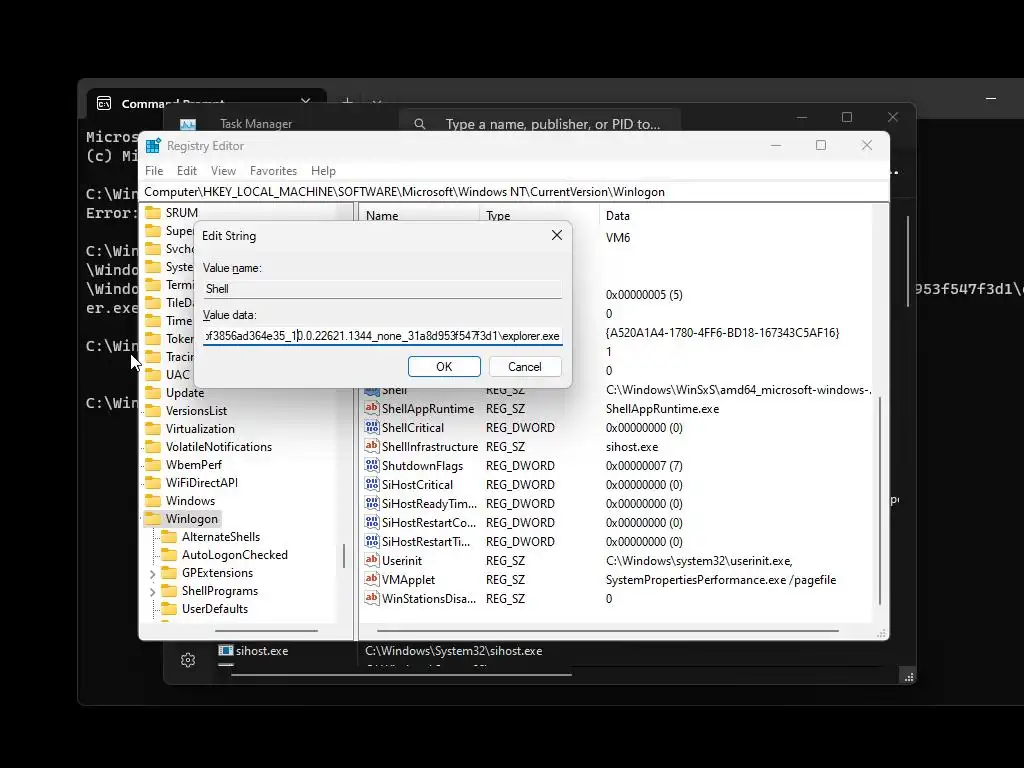This screenshot has width=1024, height=768.
Task: Open the Help menu in Registry Editor
Action: coord(323,170)
